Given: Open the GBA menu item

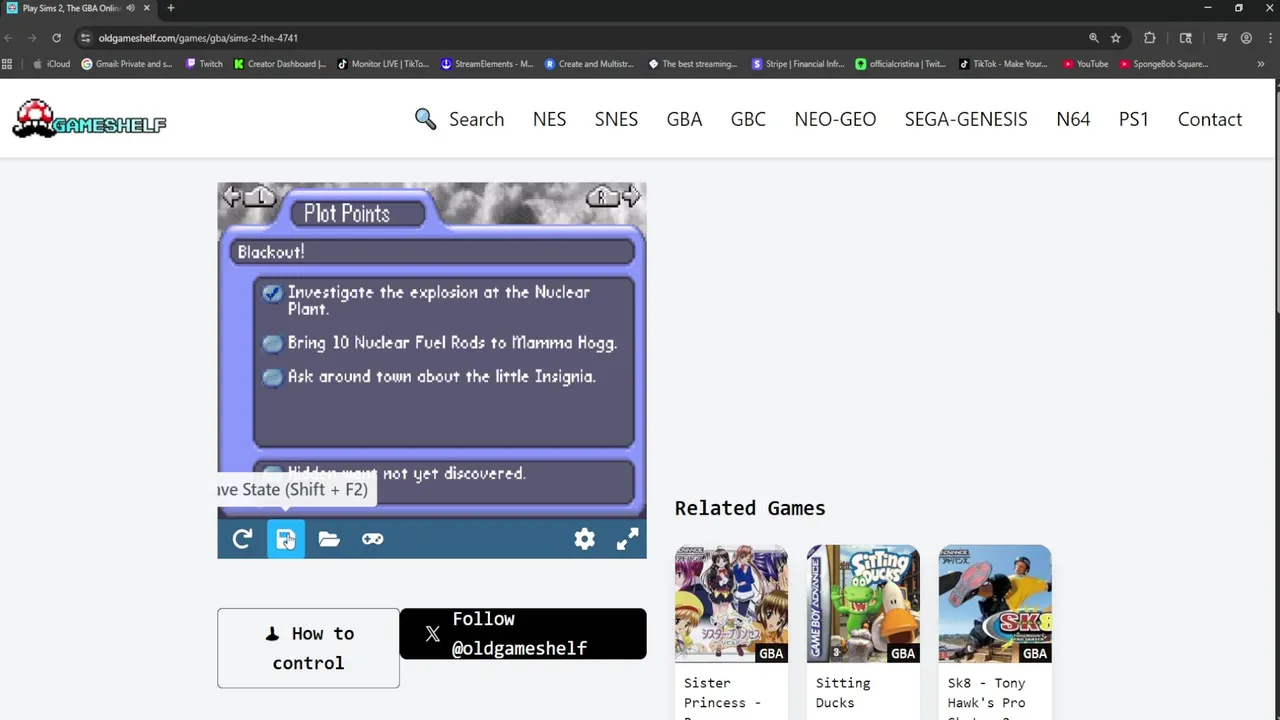Looking at the screenshot, I should click(684, 119).
